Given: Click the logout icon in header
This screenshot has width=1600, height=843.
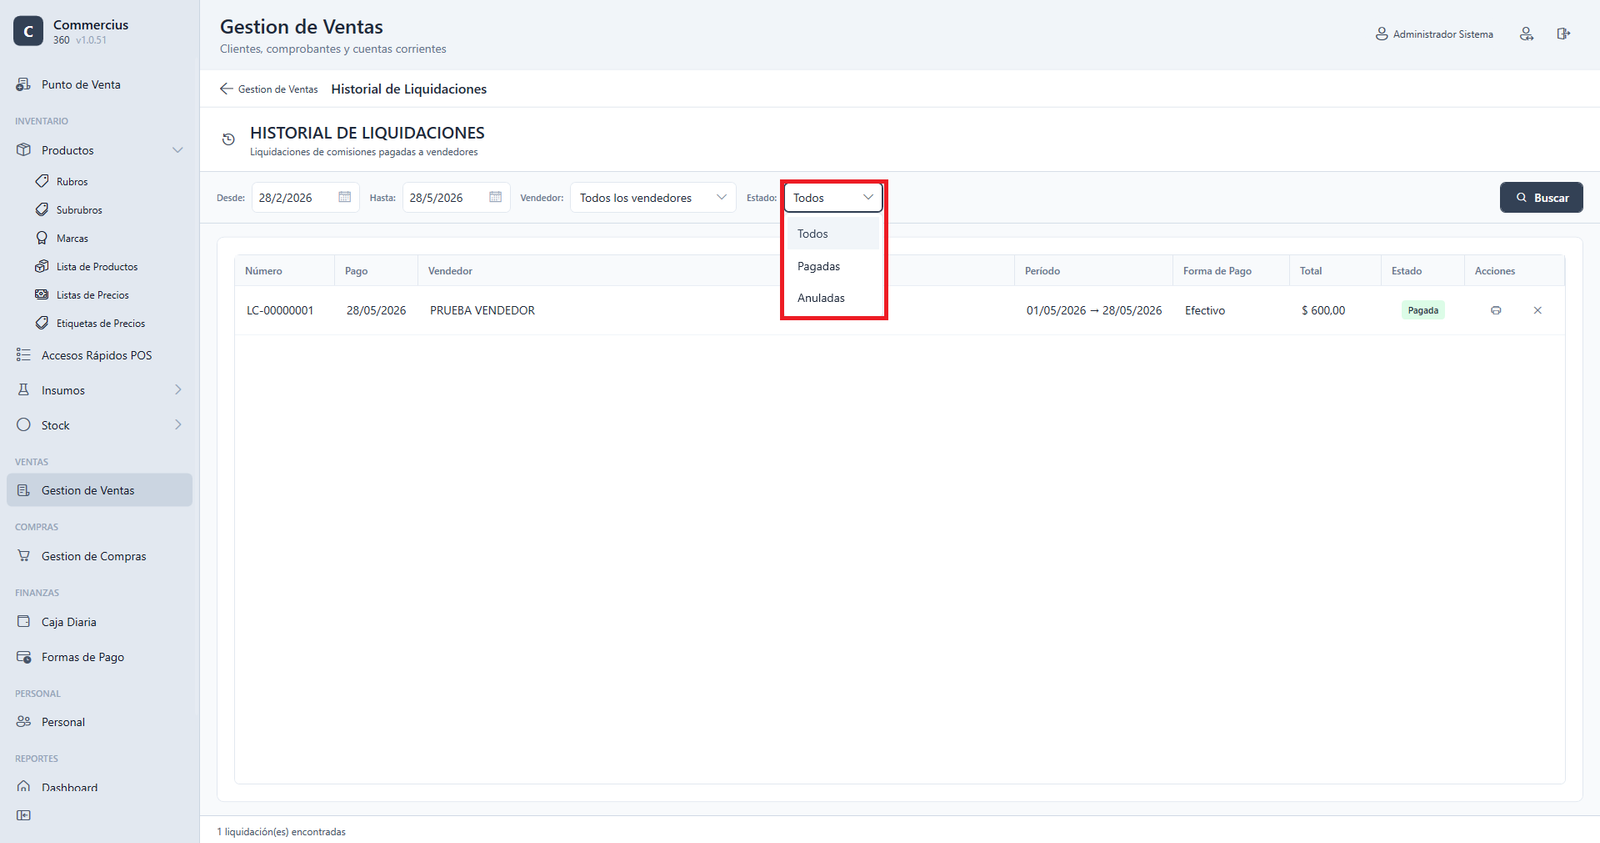Looking at the screenshot, I should coord(1563,34).
